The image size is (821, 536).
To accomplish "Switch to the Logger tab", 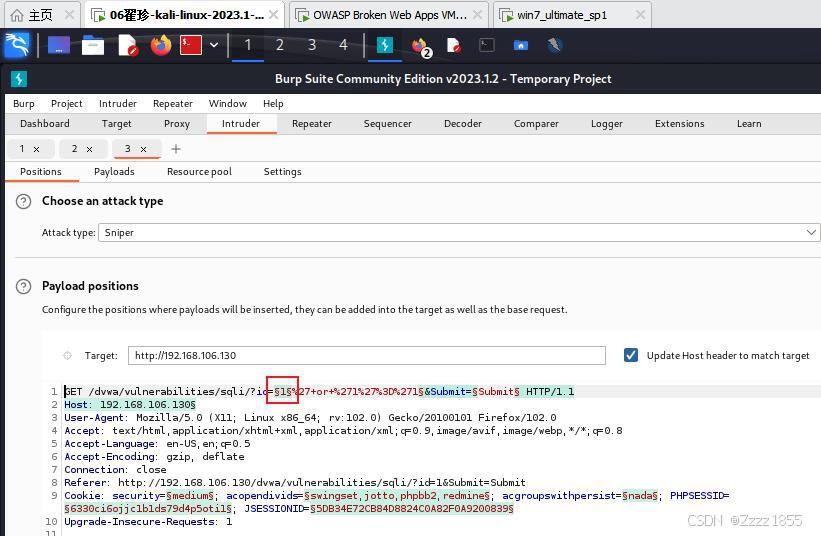I will point(607,124).
